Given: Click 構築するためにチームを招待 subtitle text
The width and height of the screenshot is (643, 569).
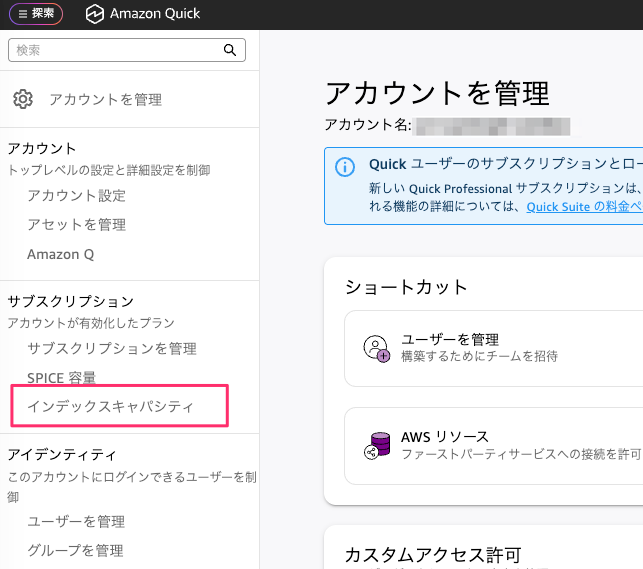Looking at the screenshot, I should (479, 356).
